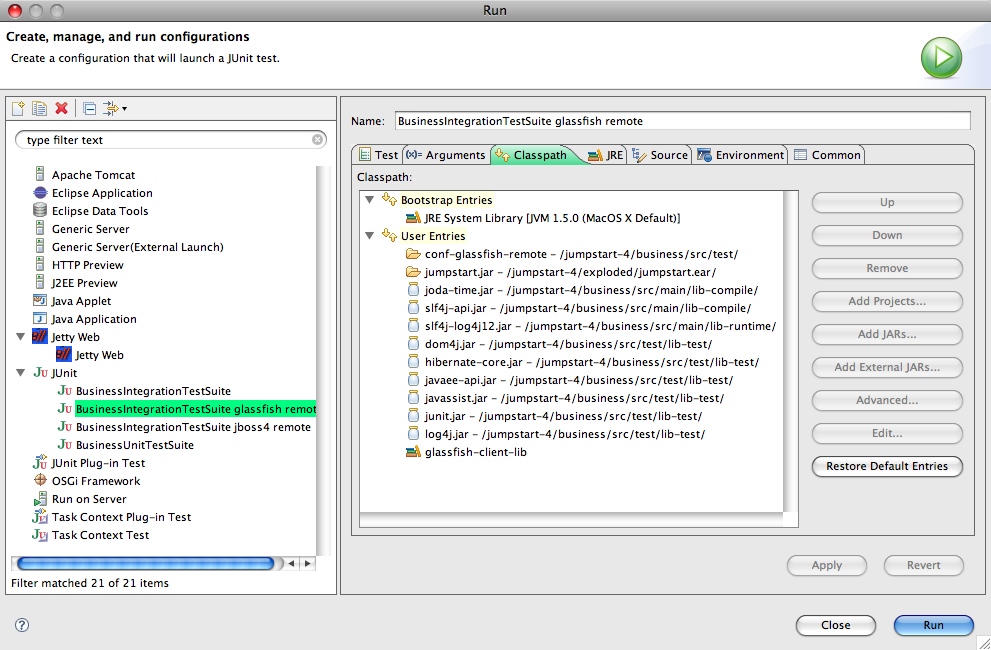The image size is (991, 650).
Task: Select the OSGi Framework icon
Action: click(x=40, y=481)
